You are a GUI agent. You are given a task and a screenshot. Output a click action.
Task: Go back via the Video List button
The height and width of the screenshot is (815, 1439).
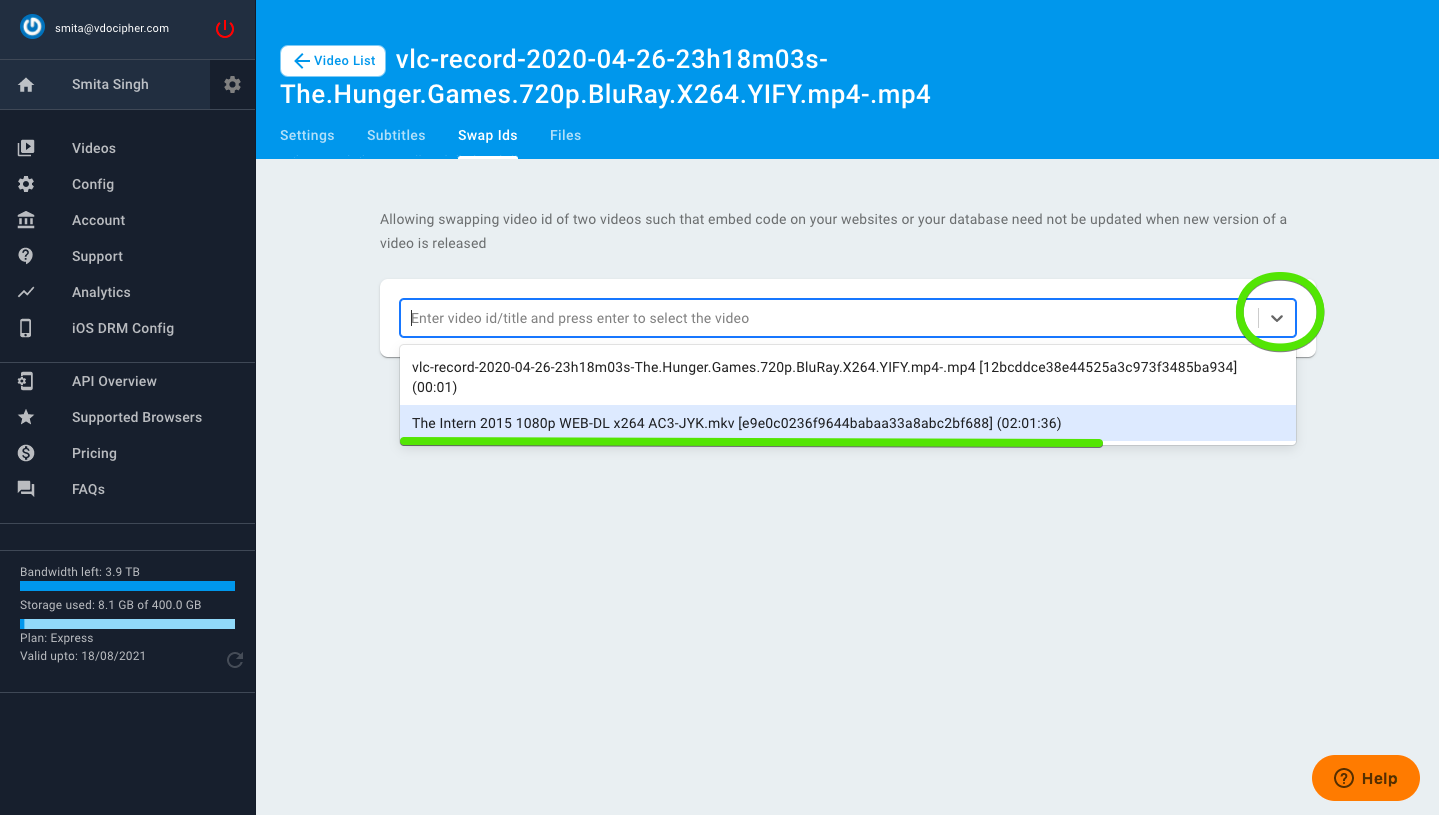334,61
